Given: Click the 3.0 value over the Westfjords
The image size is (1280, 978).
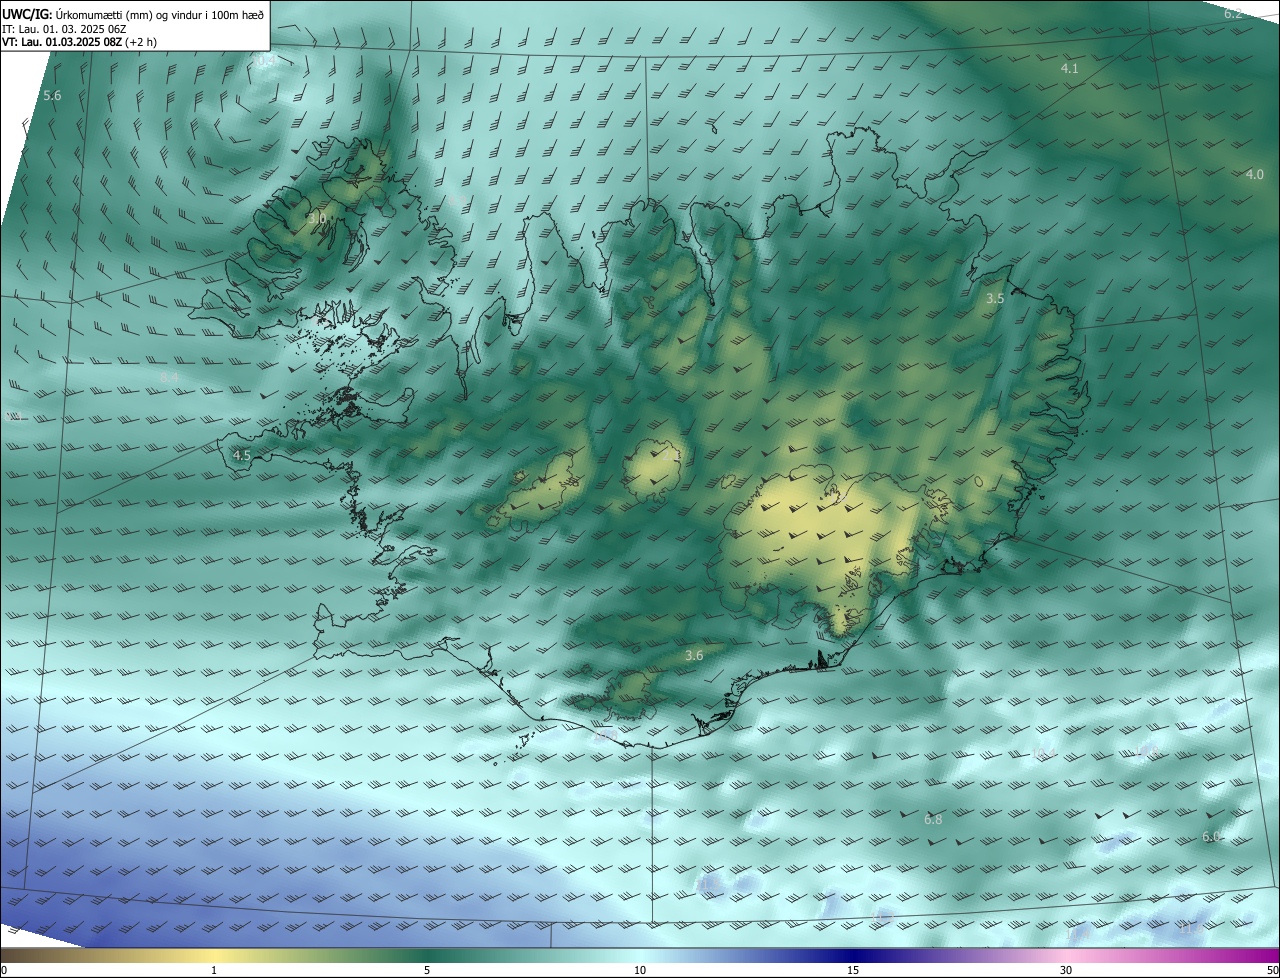Looking at the screenshot, I should (x=317, y=217).
